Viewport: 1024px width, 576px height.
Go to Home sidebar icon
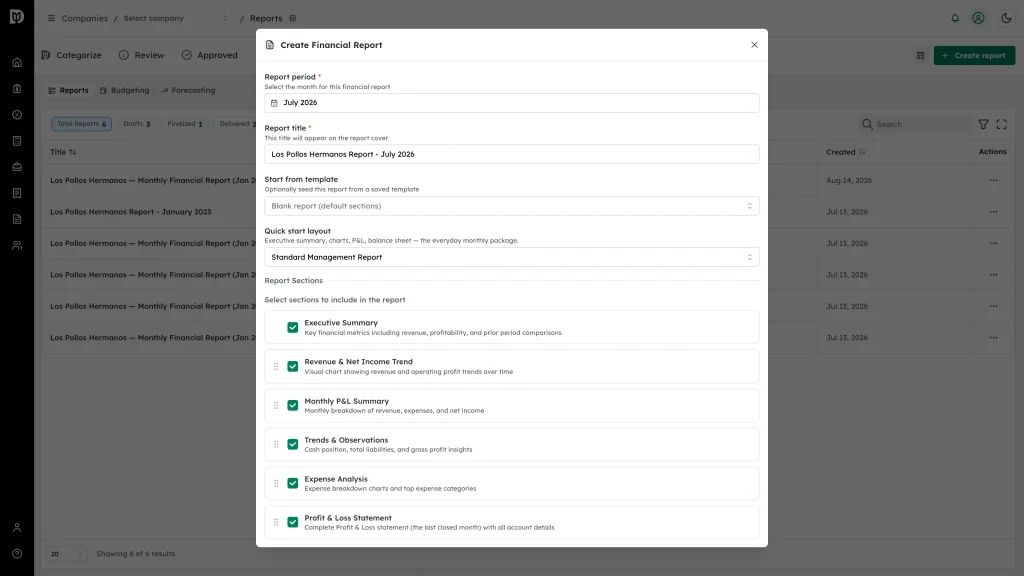[x=17, y=63]
